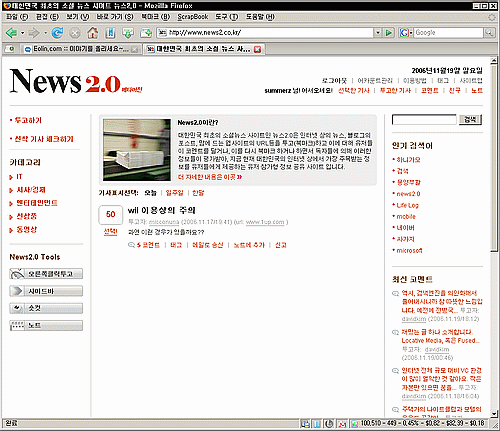Open the Edit (E) menu
Image resolution: width=500 pixels, height=431 pixels.
(x=47, y=17)
